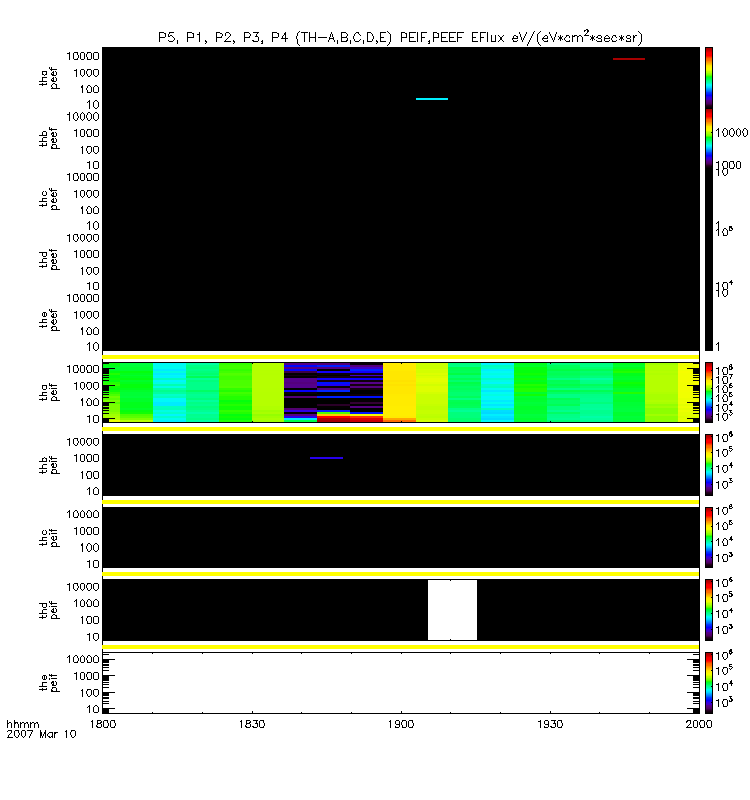This screenshot has height=800, width=750.
Task: Click the 1900 time axis label
Action: point(401,722)
